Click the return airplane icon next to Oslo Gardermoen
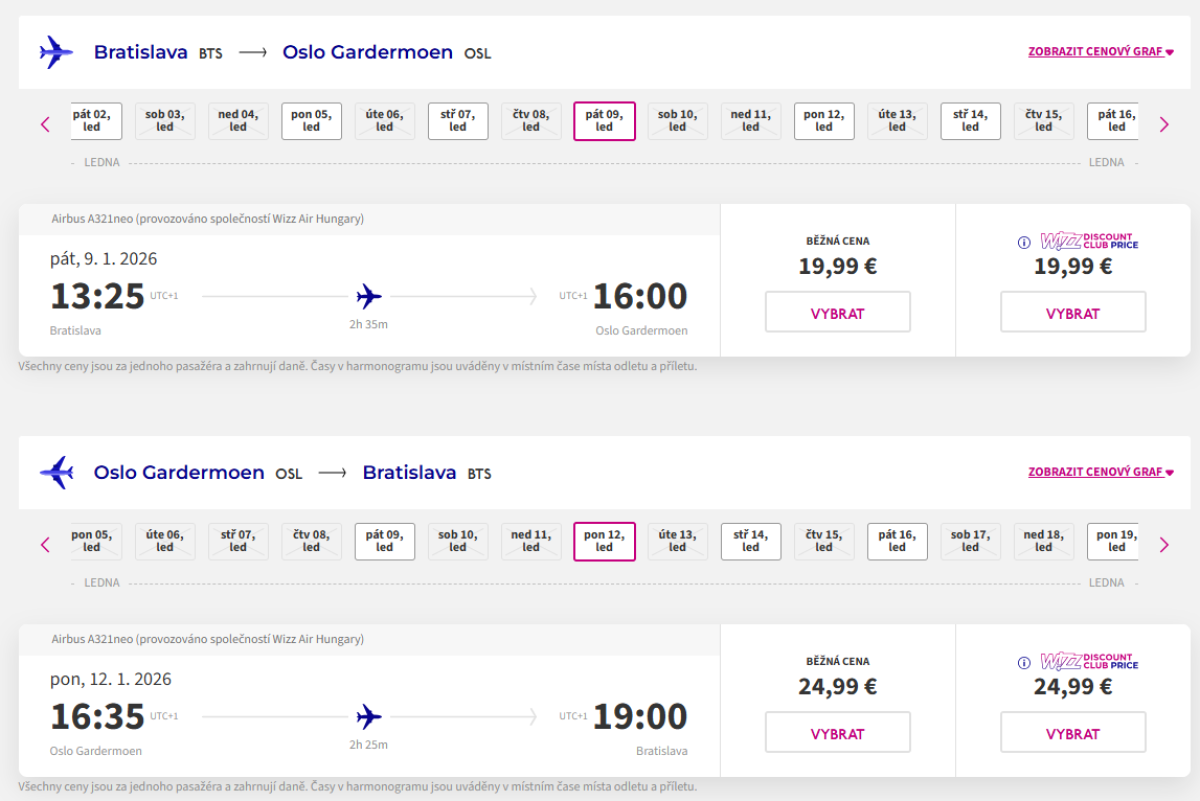This screenshot has width=1200, height=801. (56, 472)
